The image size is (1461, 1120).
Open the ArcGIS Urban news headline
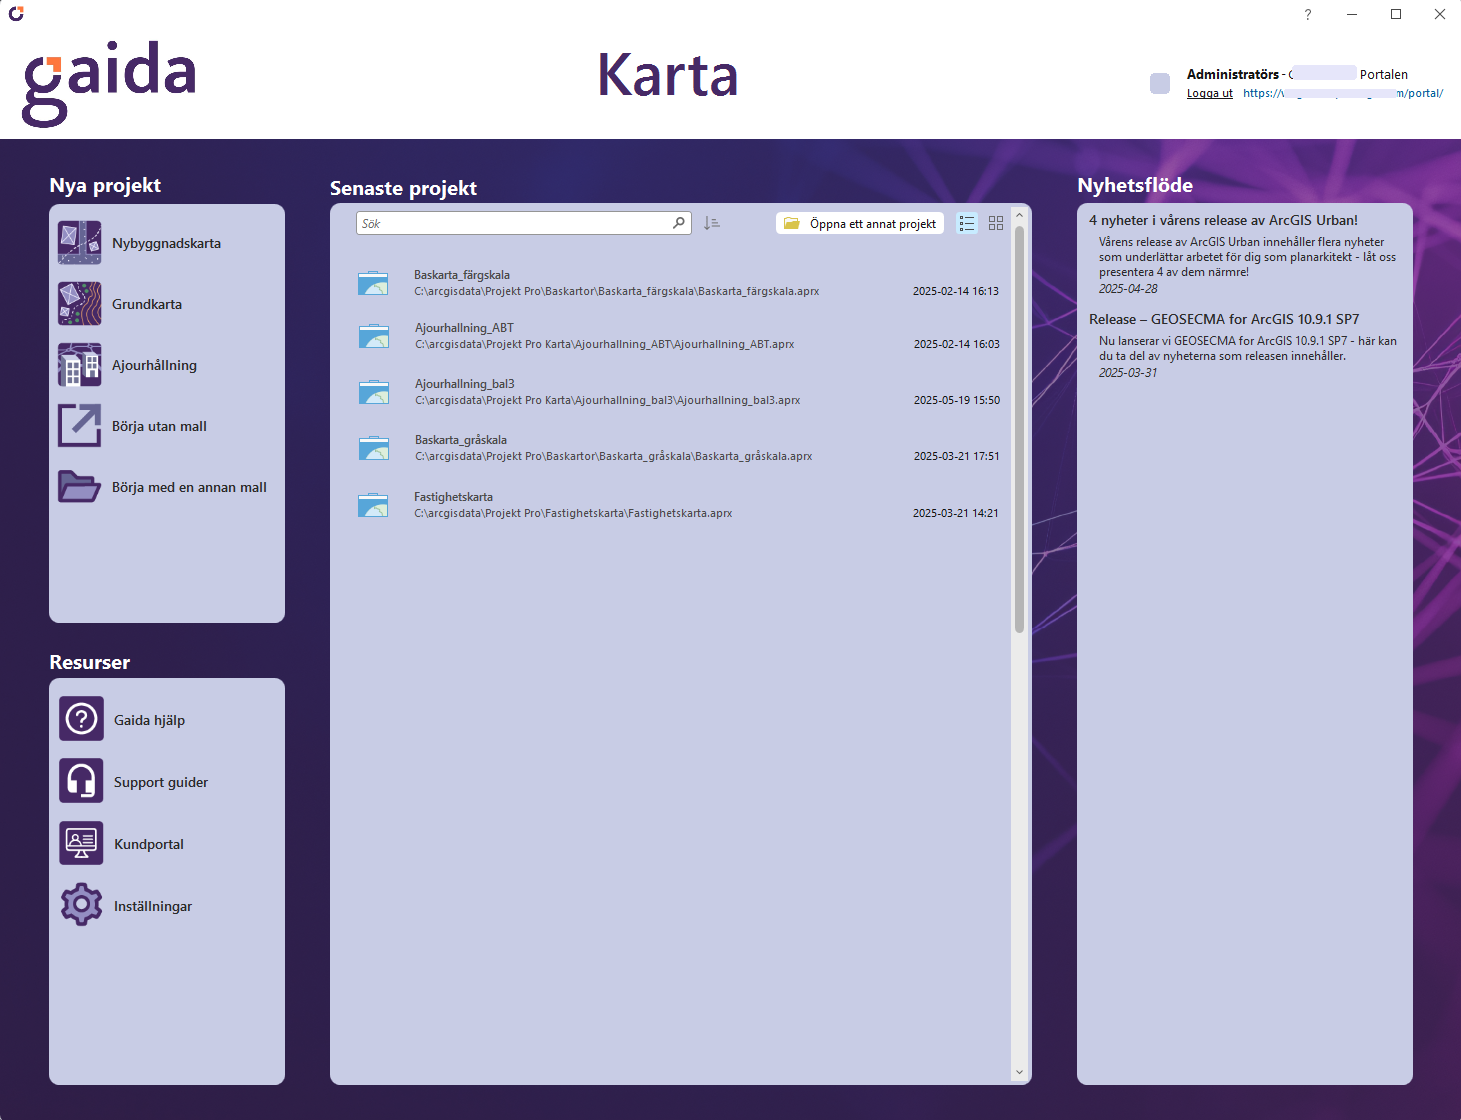click(1223, 220)
